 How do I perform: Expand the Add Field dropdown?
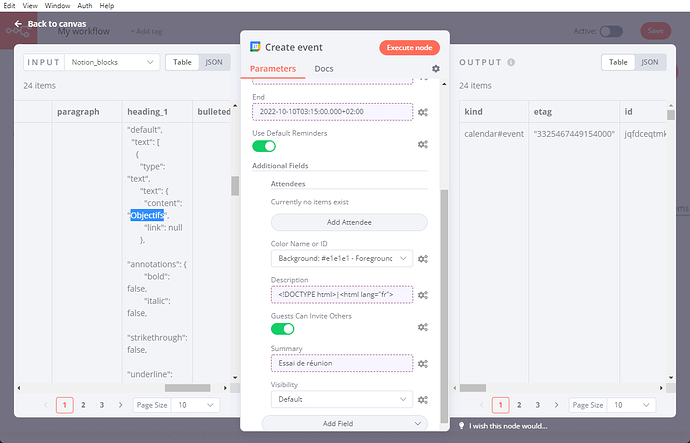[345, 423]
